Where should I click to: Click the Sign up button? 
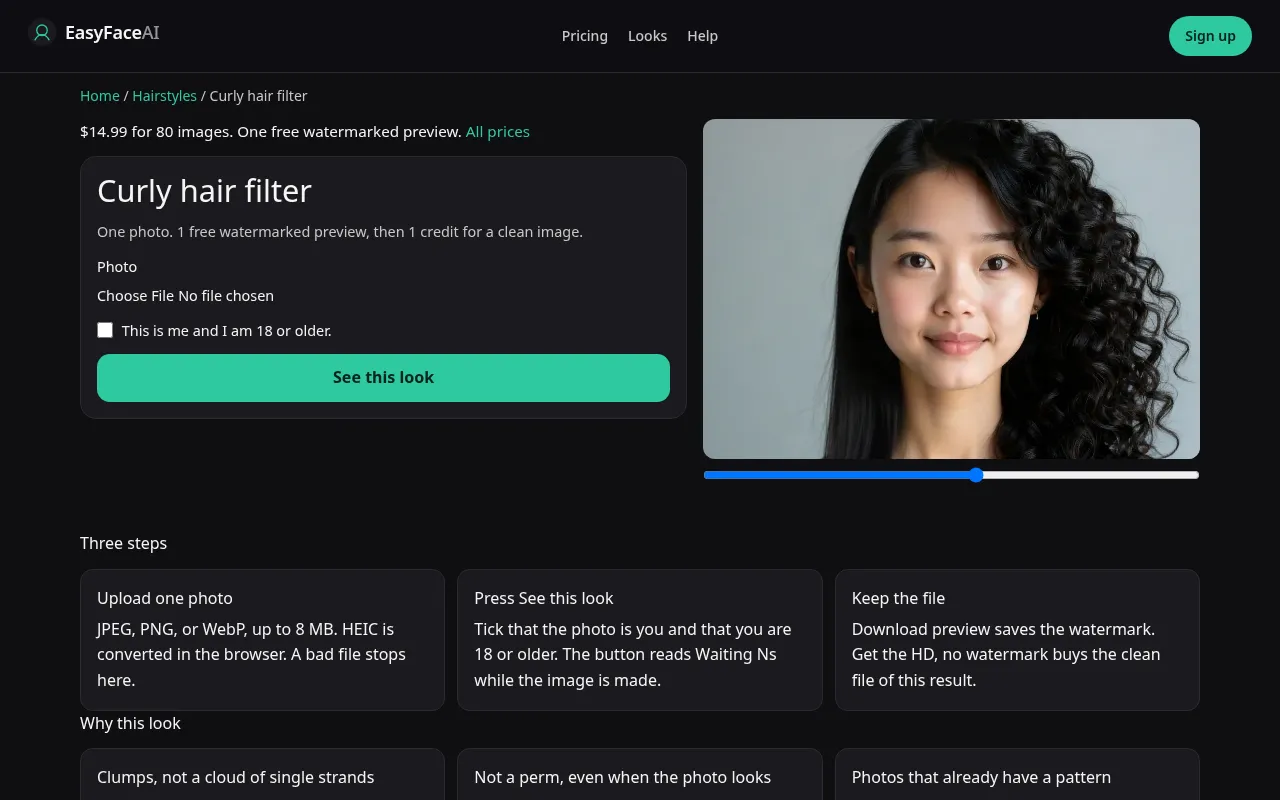[x=1210, y=36]
